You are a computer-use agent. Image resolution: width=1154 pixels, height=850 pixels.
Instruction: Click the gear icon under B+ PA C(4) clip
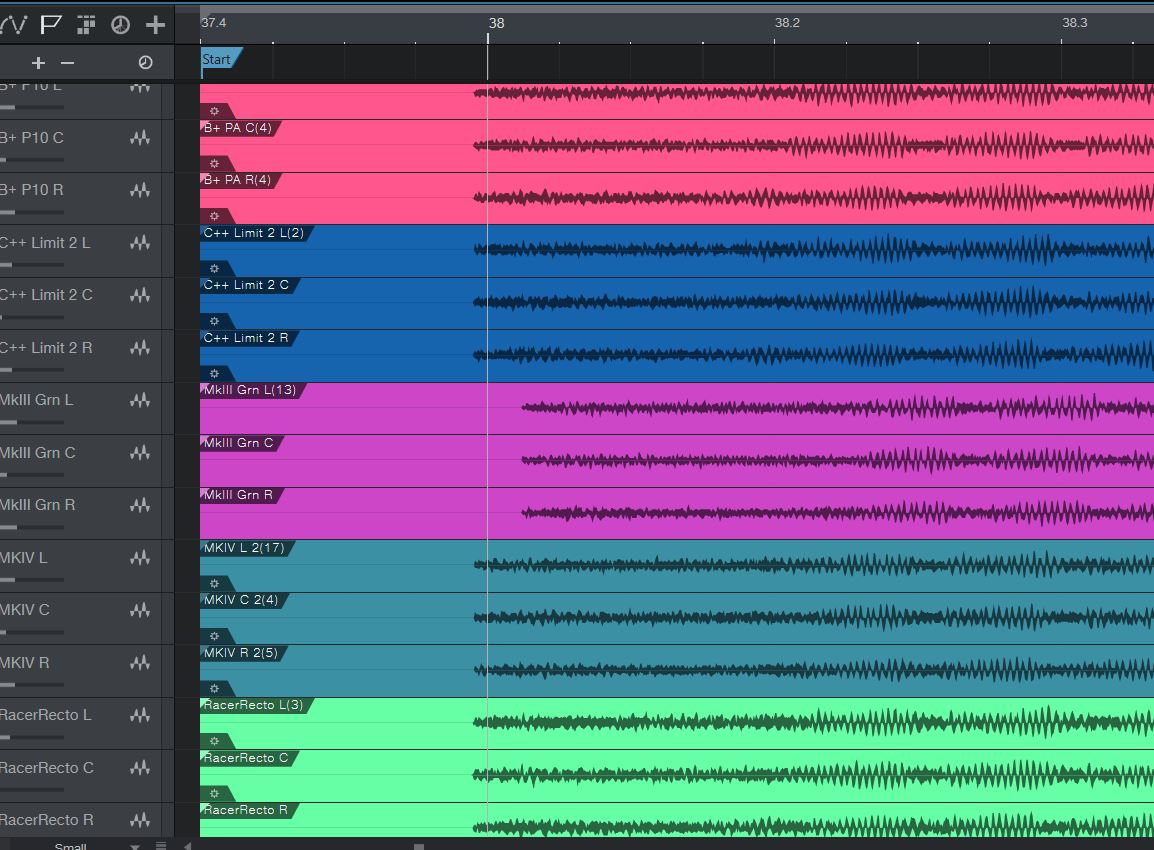214,163
